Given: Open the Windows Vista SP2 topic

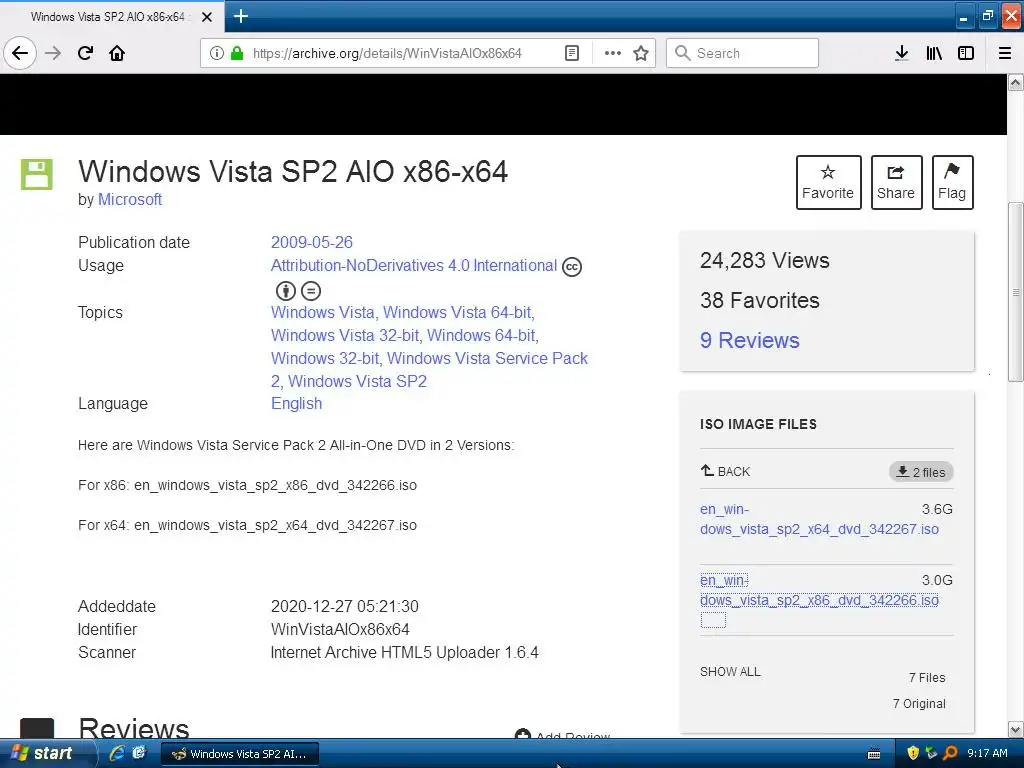Looking at the screenshot, I should point(357,381).
